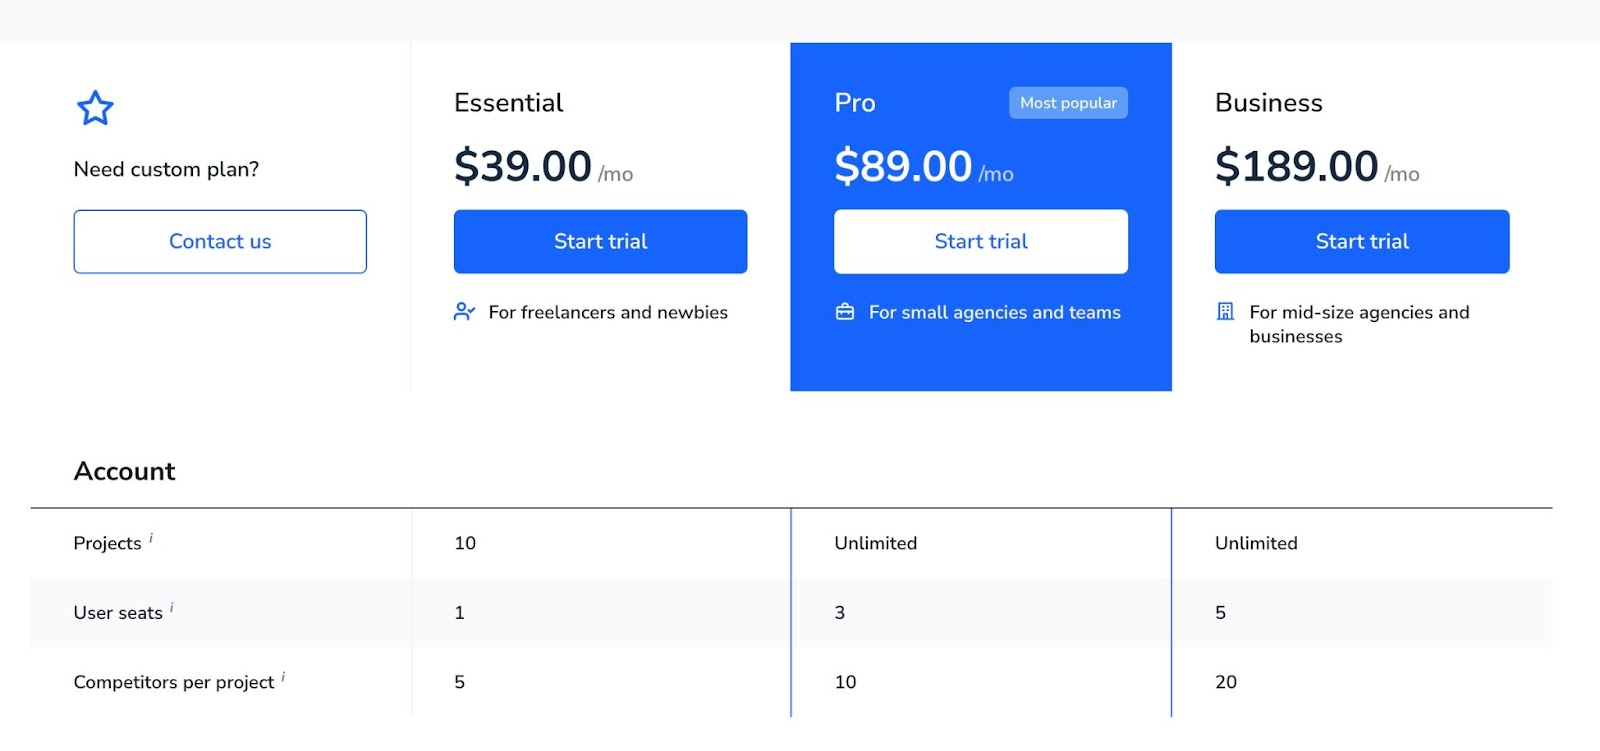
Task: Open Competitors per project info icon
Action: pyautogui.click(x=283, y=677)
